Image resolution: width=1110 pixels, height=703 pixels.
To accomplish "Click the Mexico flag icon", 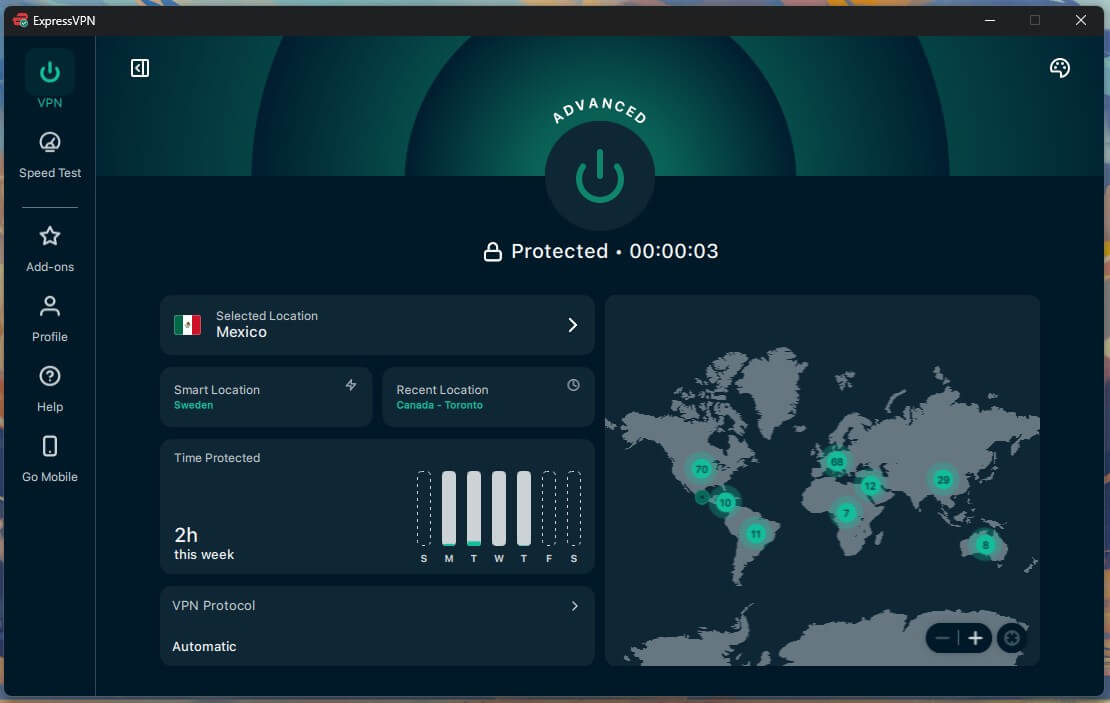I will coord(188,325).
